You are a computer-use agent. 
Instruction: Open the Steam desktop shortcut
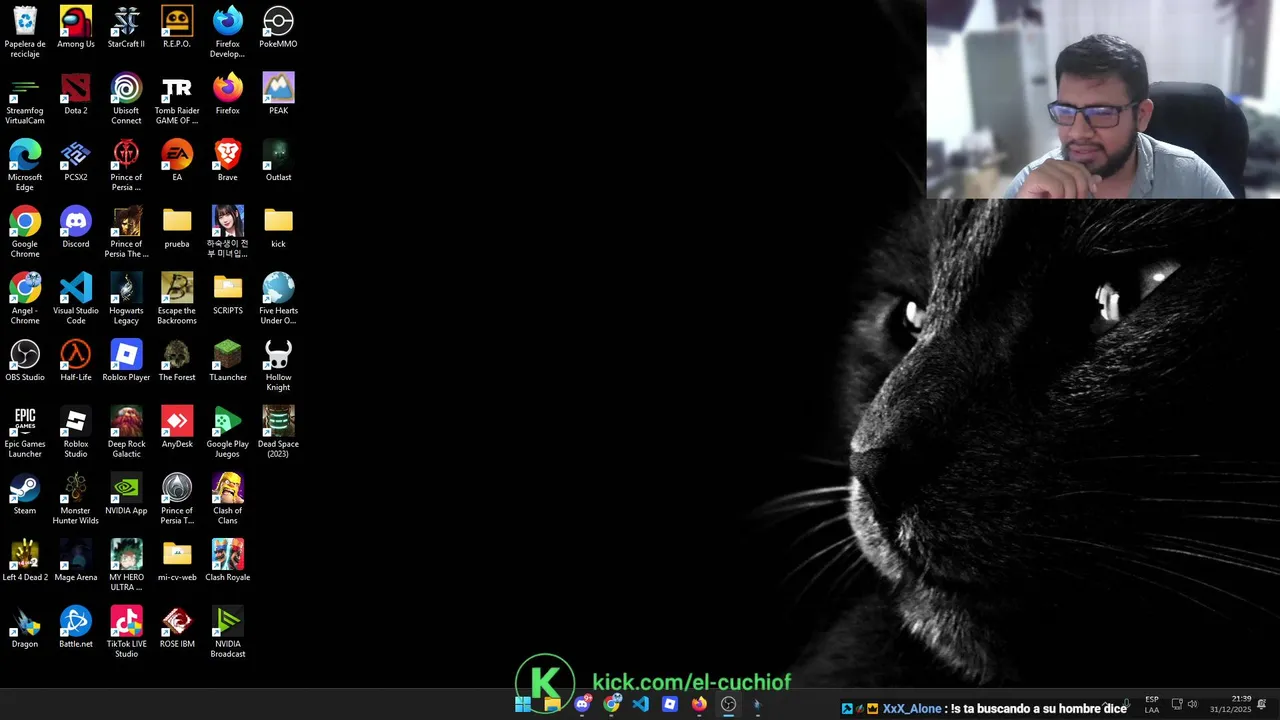click(25, 494)
